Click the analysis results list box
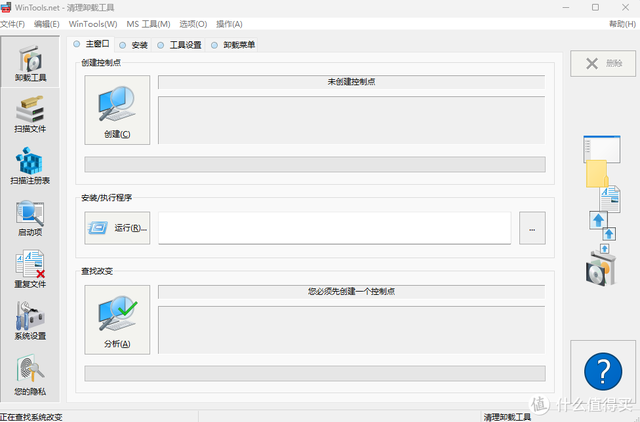Viewport: 640px width, 422px height. click(351, 330)
